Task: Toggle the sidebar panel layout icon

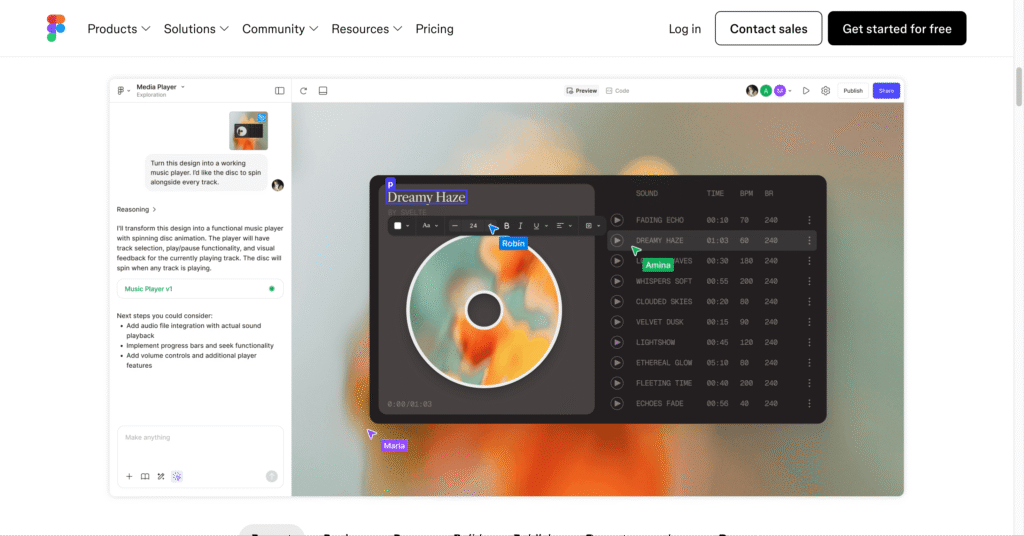Action: [280, 91]
